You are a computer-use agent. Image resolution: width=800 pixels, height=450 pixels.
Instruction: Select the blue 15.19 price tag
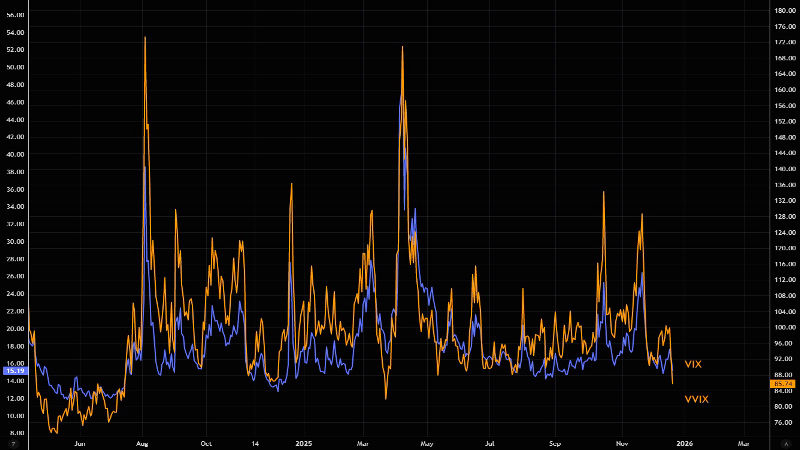pos(14,371)
